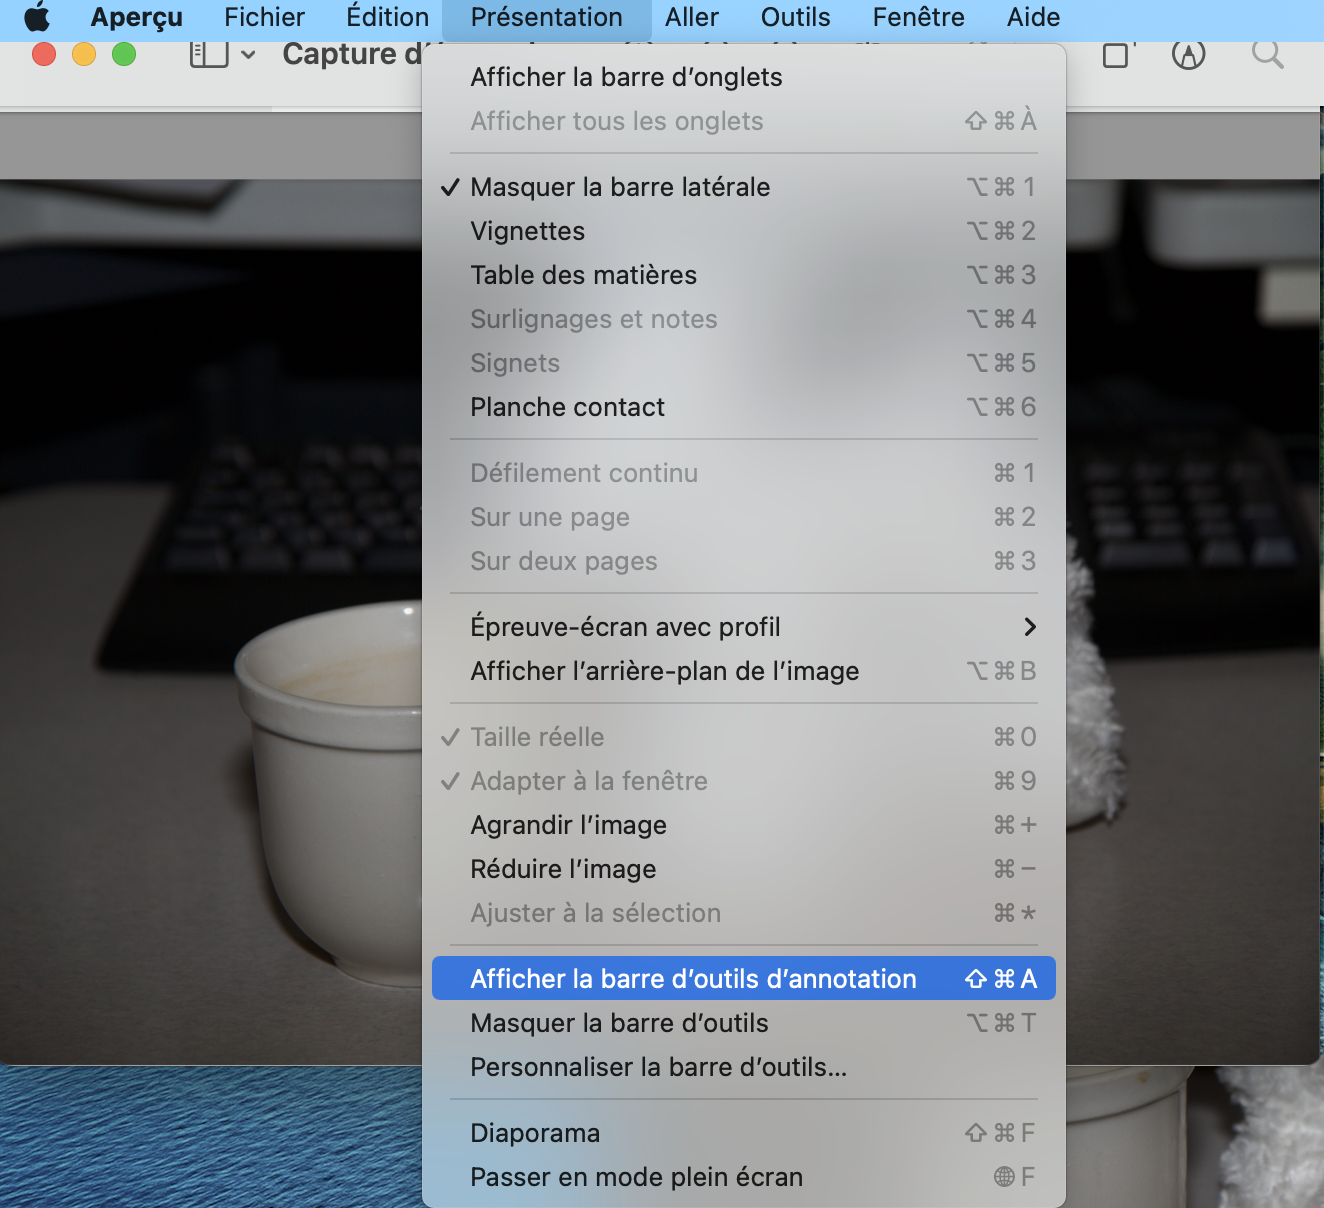Open the Apple menu
Viewport: 1324px width, 1208px height.
click(37, 17)
